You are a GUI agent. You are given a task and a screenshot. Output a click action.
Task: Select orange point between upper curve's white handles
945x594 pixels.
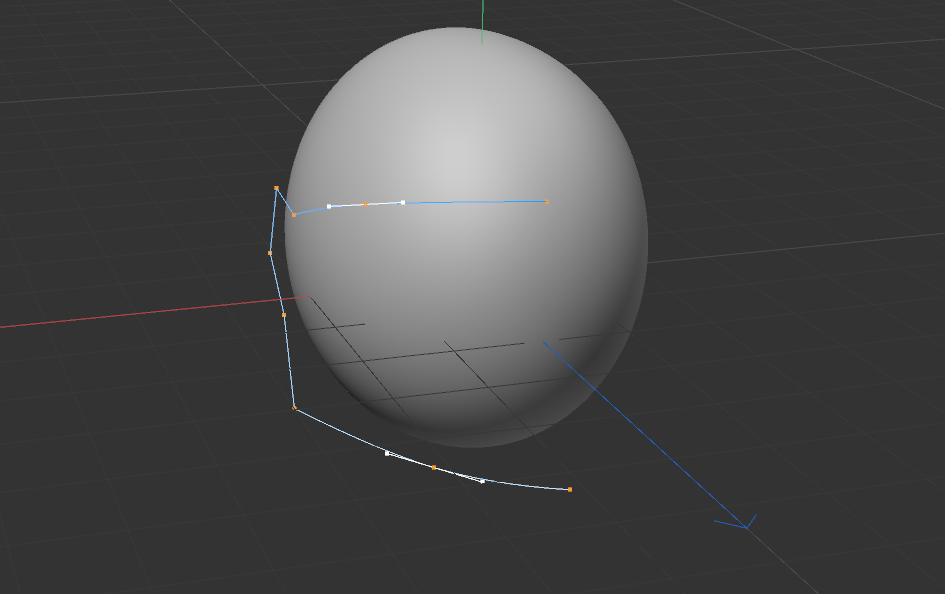point(366,204)
